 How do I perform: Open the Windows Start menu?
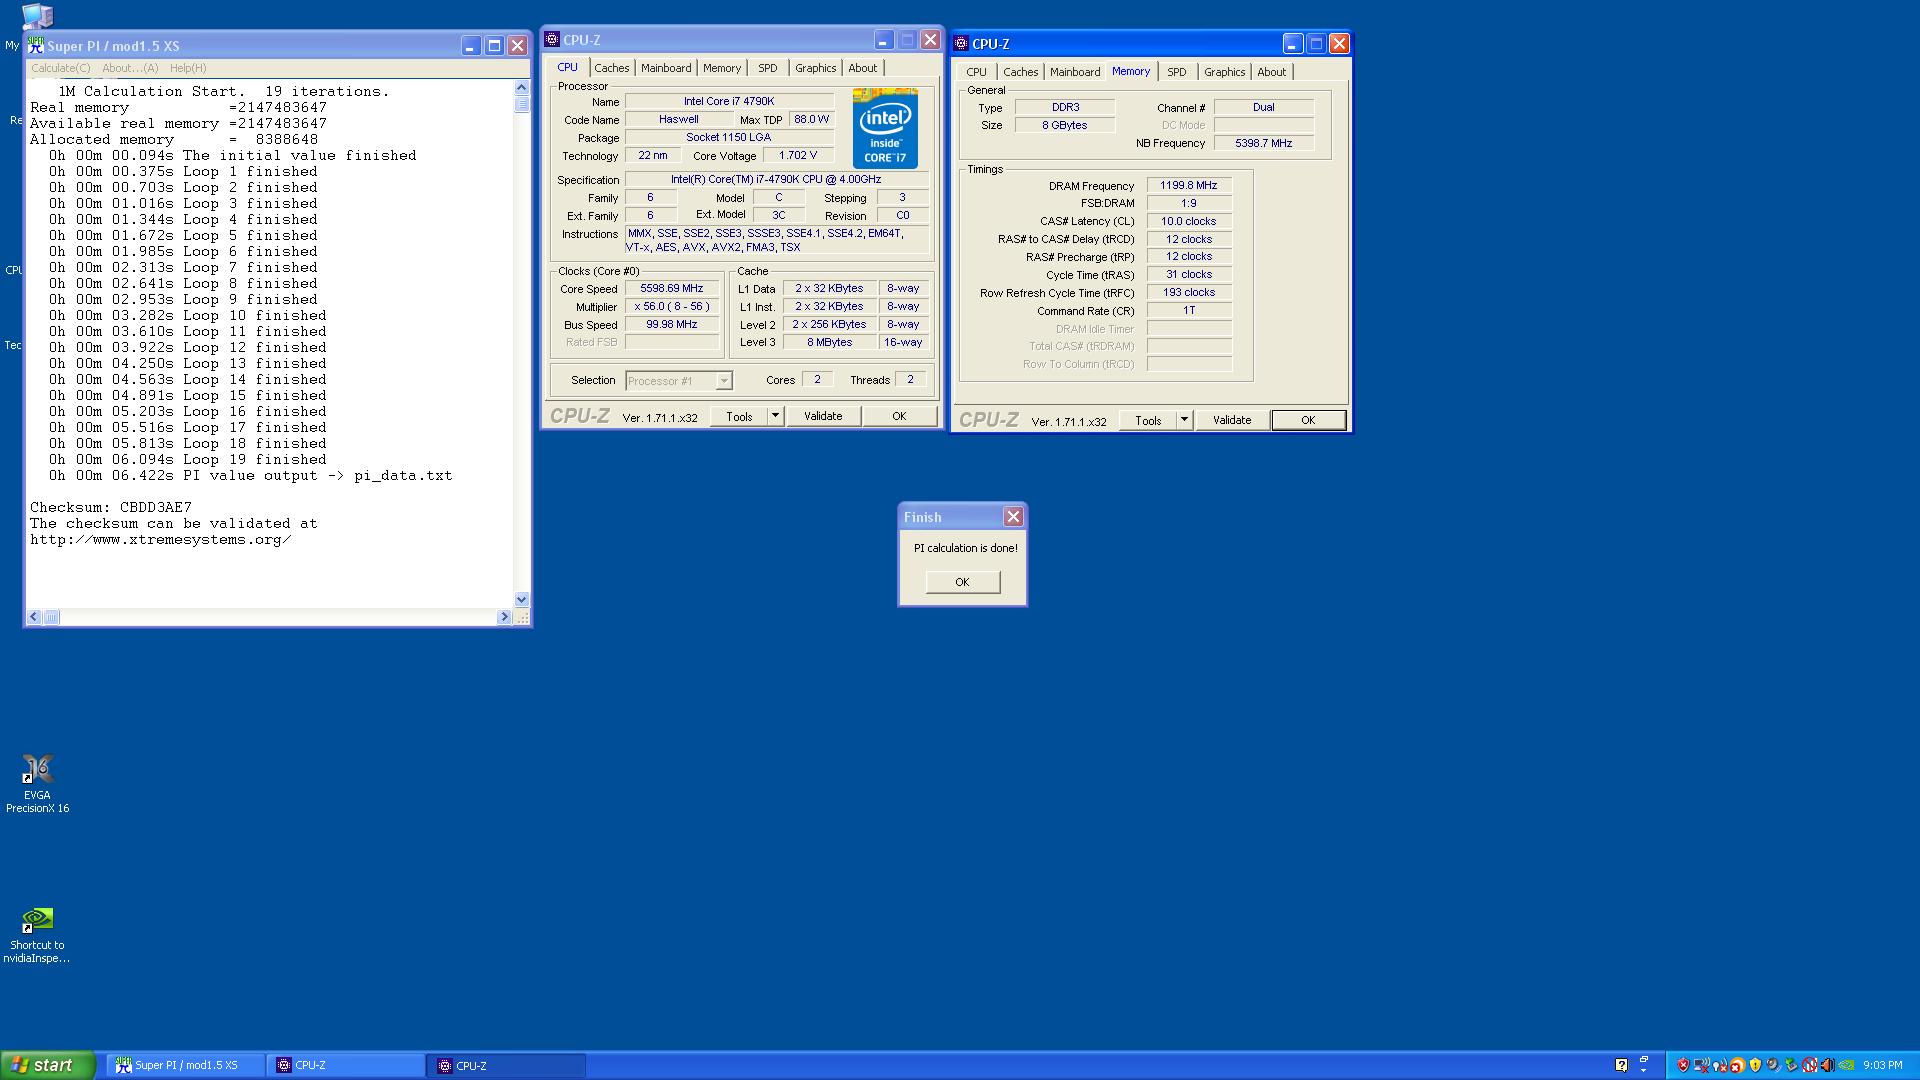47,1065
